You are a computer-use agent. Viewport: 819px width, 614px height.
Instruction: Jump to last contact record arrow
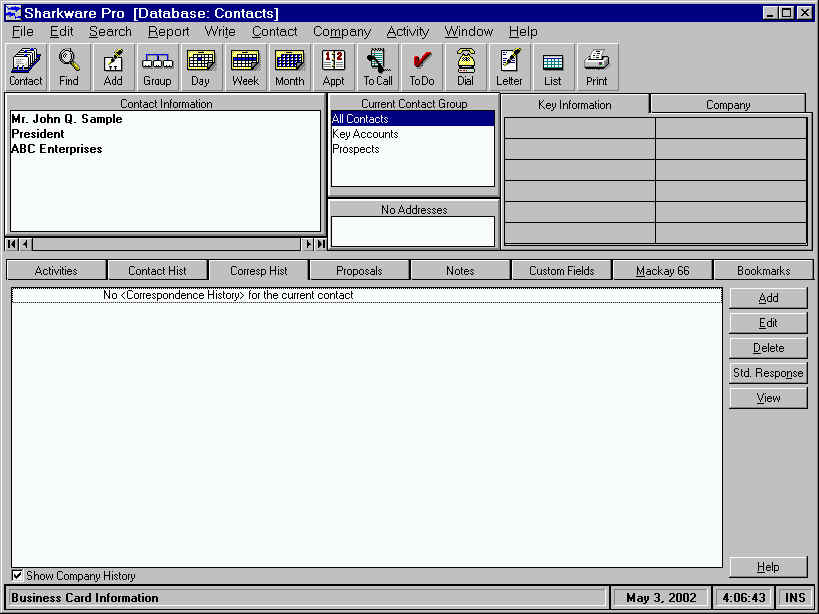(321, 244)
